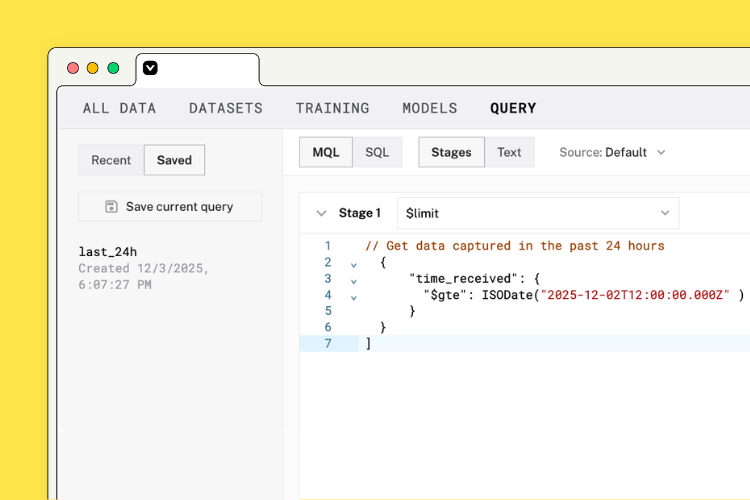Click the Created 12/3/2025 timestamp text

tap(143, 277)
